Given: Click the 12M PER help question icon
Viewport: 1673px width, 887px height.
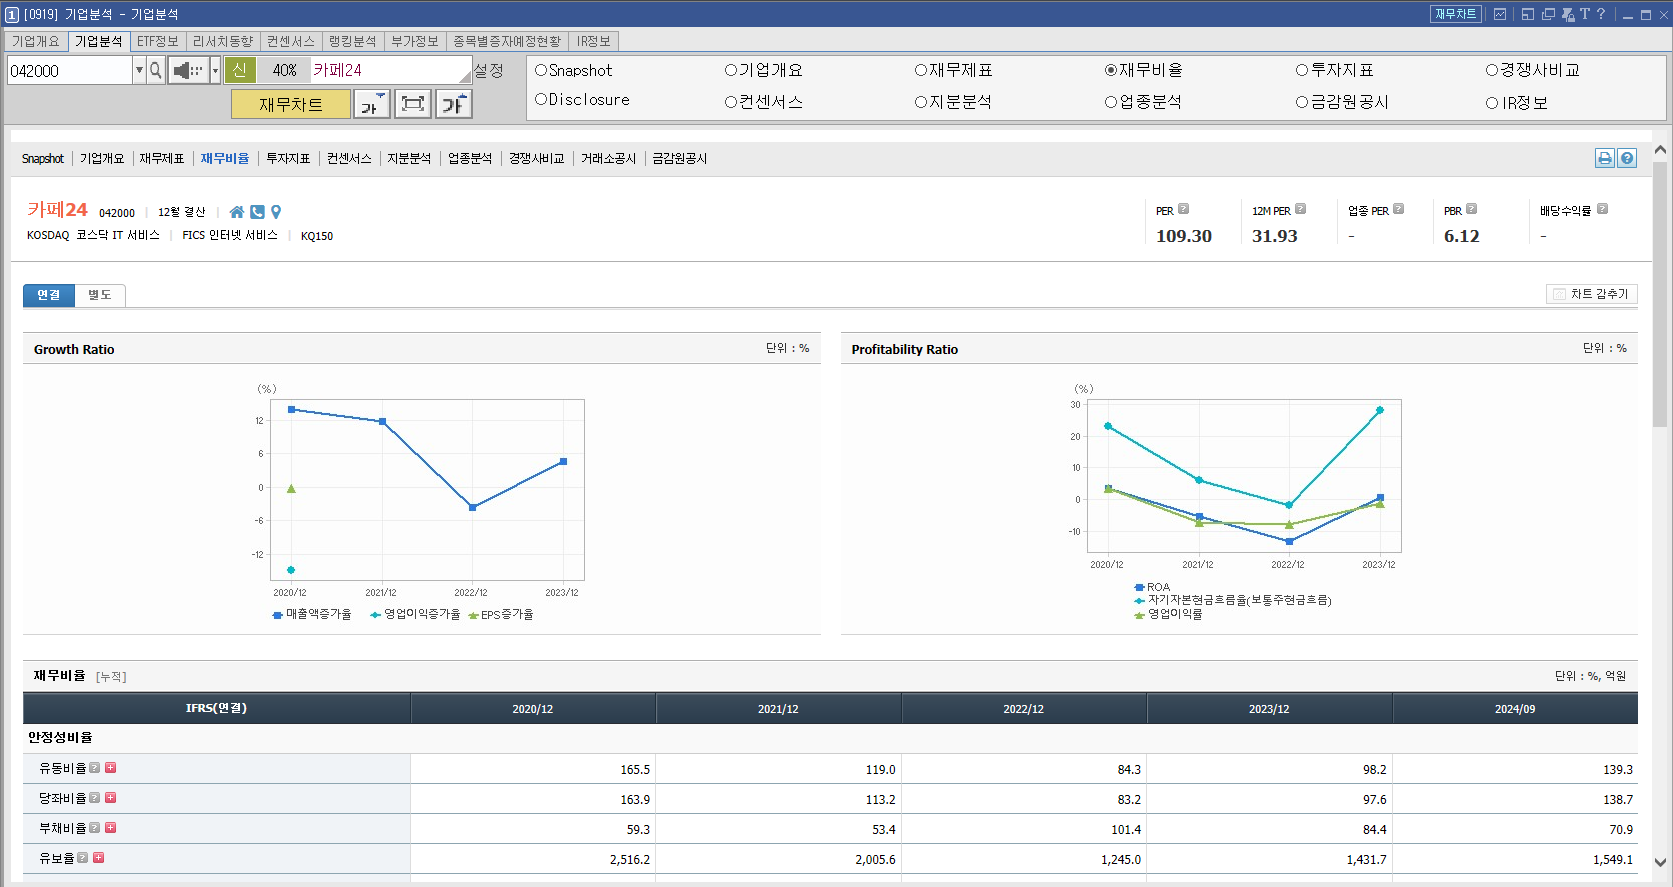Looking at the screenshot, I should coord(1300,209).
